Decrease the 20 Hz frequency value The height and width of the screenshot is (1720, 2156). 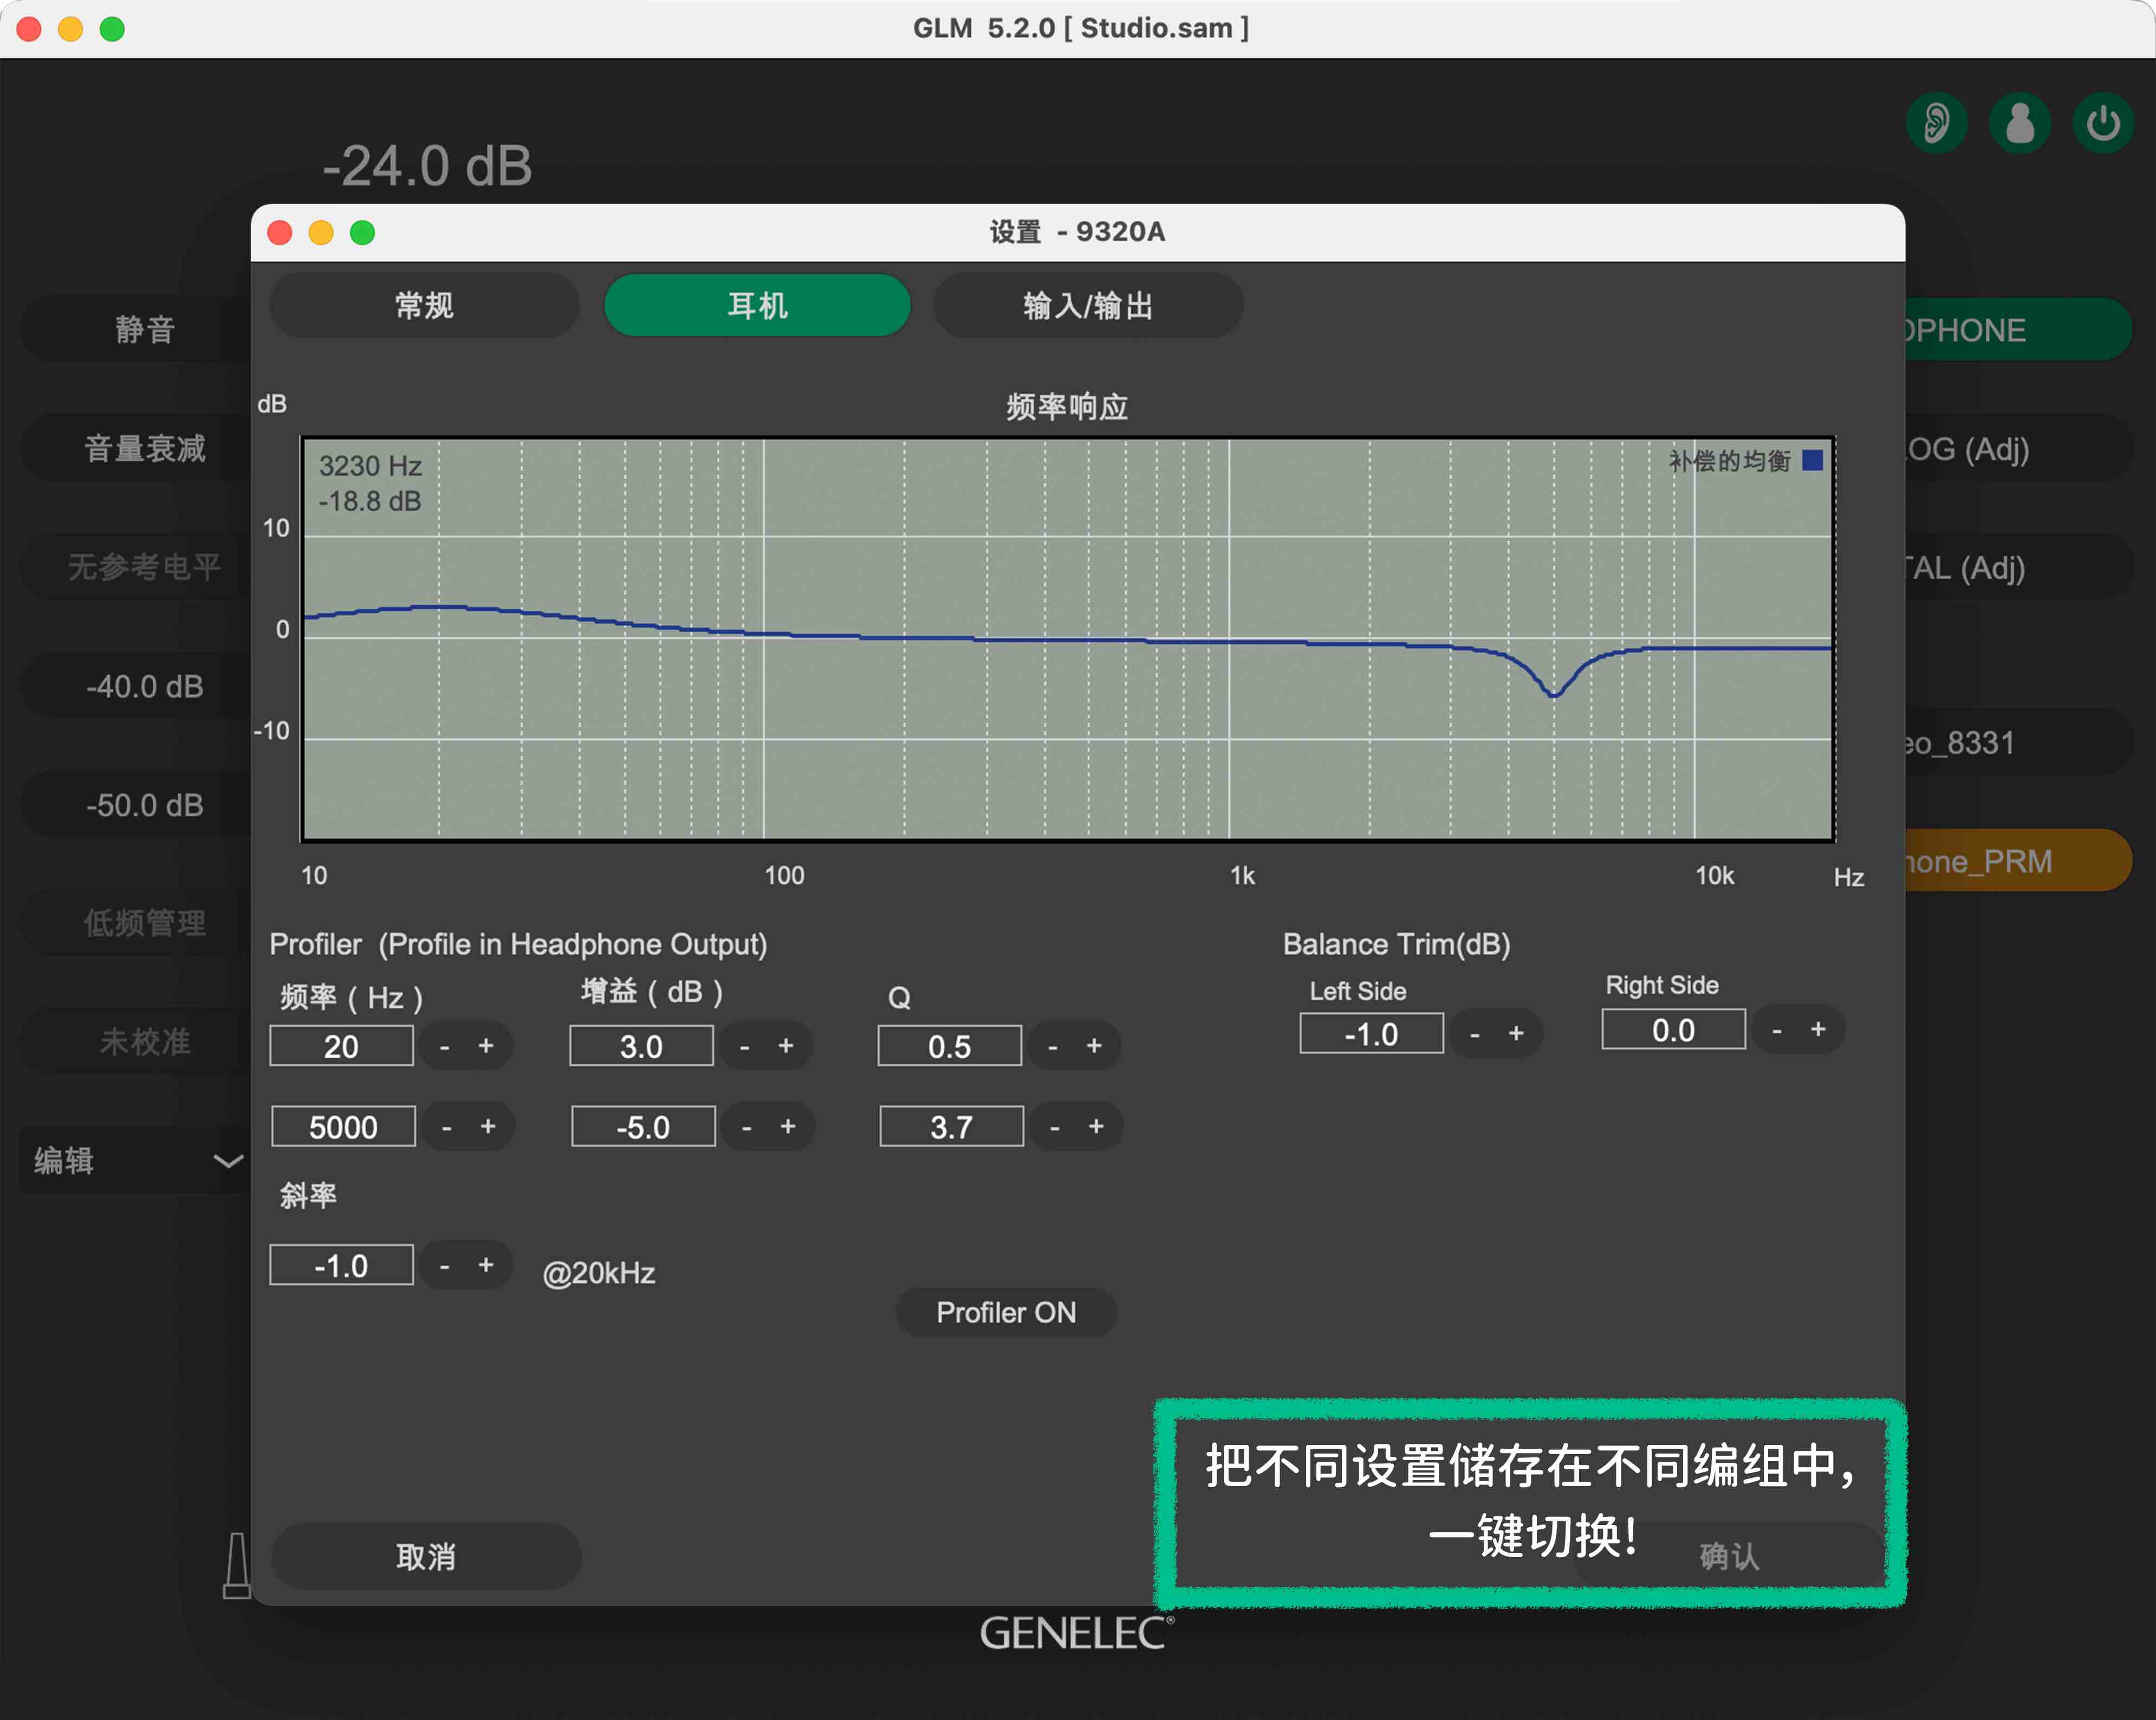click(x=444, y=1046)
